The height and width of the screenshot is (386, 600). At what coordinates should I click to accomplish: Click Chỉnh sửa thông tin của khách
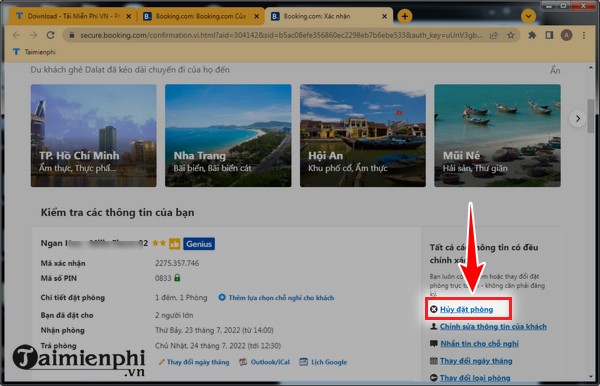tap(493, 326)
